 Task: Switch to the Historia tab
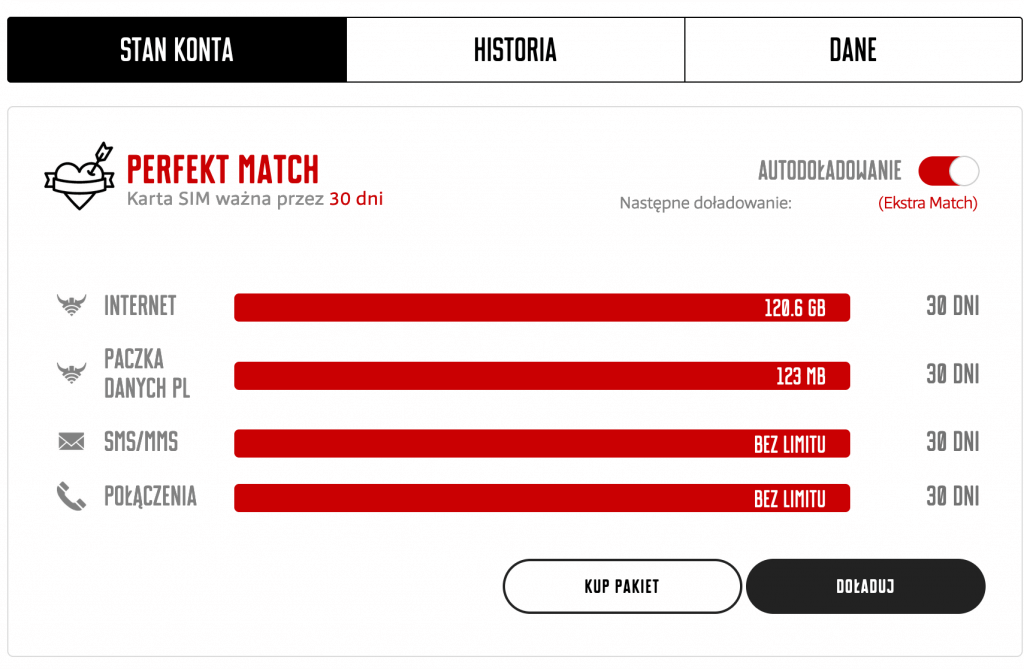(515, 50)
